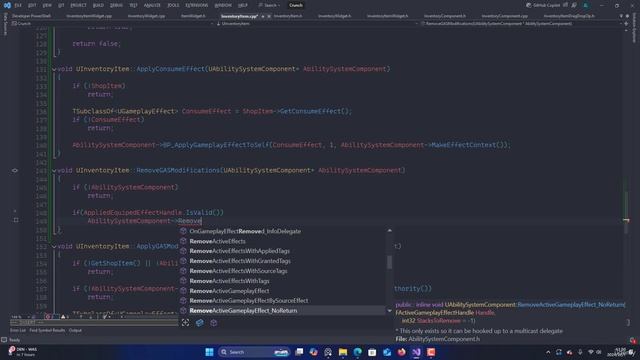
Task: Click the weather widget on the taskbar
Action: pos(23,352)
